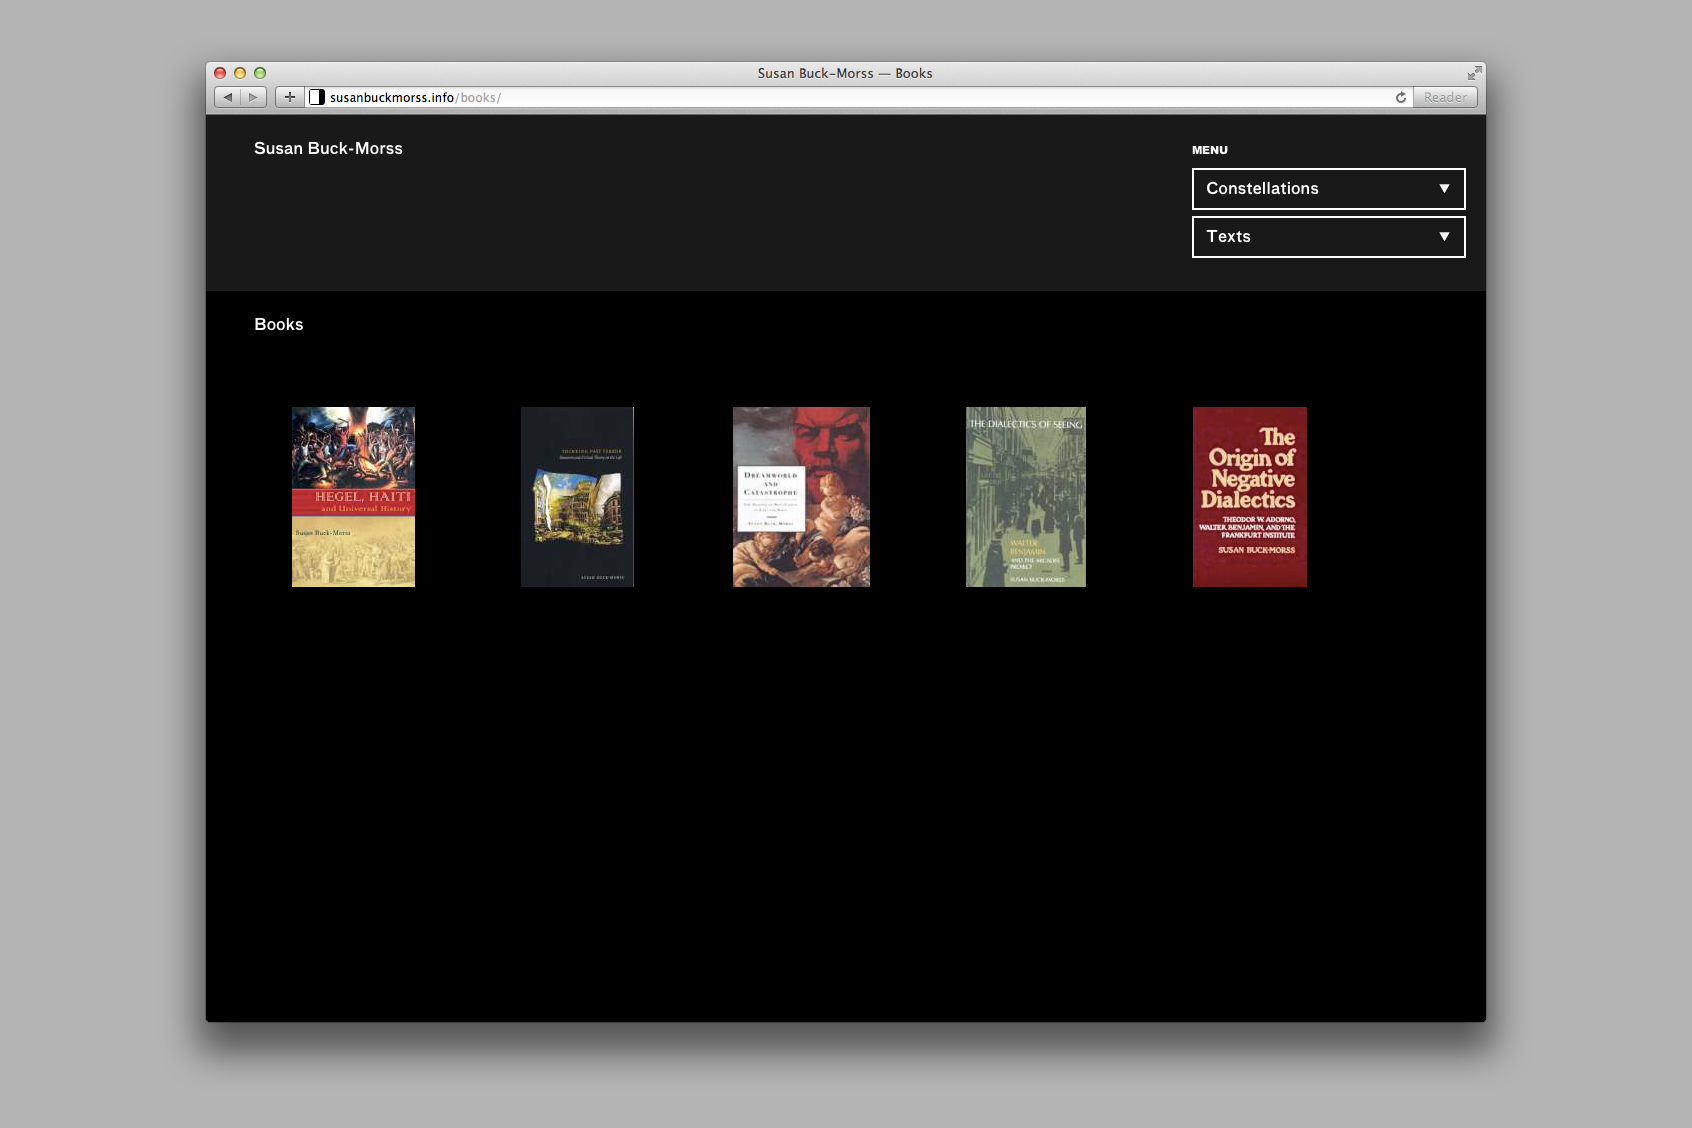Click the window title 'Susan Buck-Morss — Books'
The width and height of the screenshot is (1692, 1128).
pos(845,73)
